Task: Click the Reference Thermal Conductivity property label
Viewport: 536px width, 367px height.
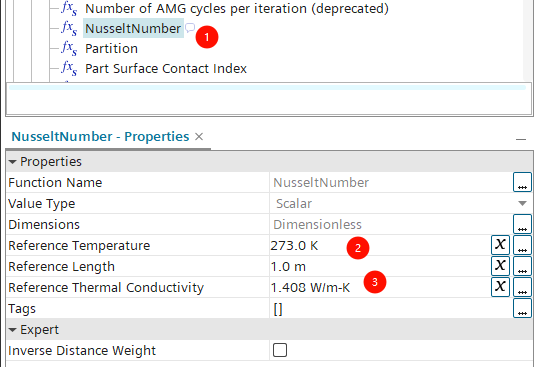Action: tap(106, 288)
